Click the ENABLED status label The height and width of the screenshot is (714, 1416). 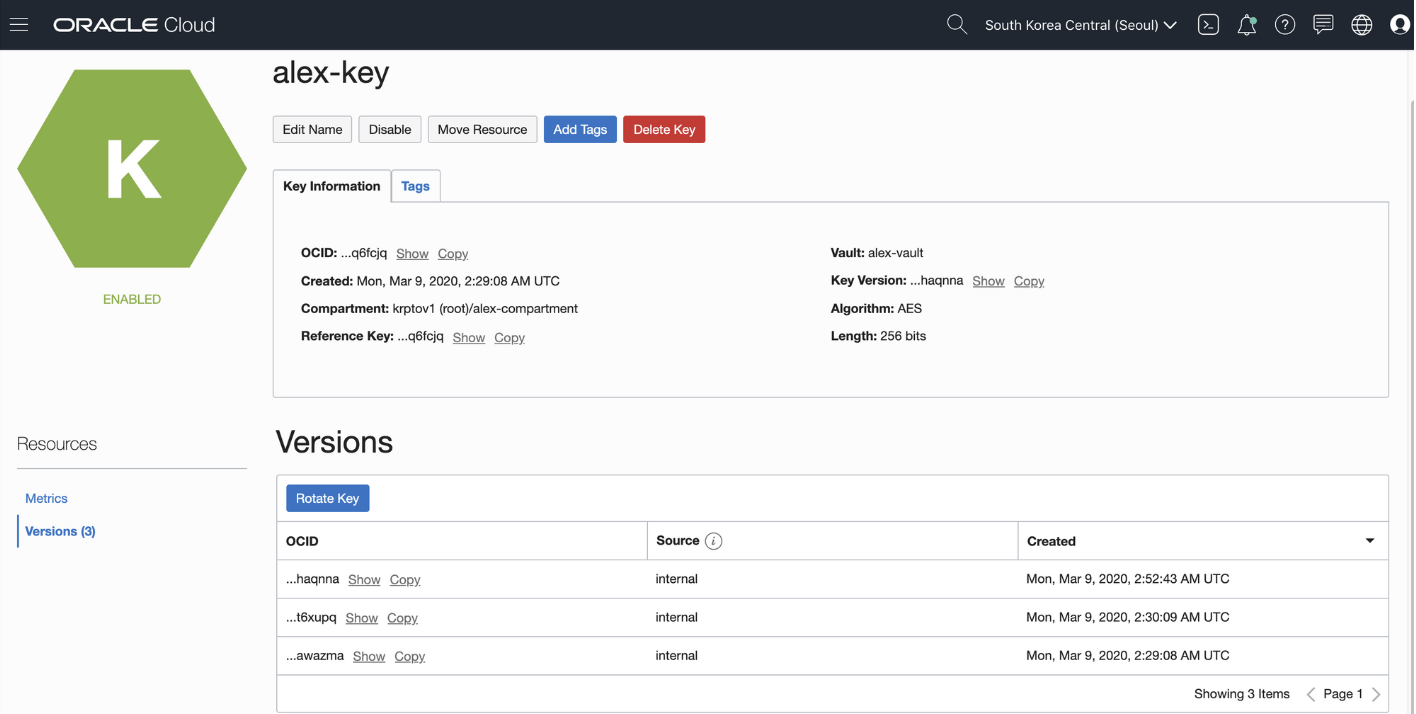(x=132, y=299)
